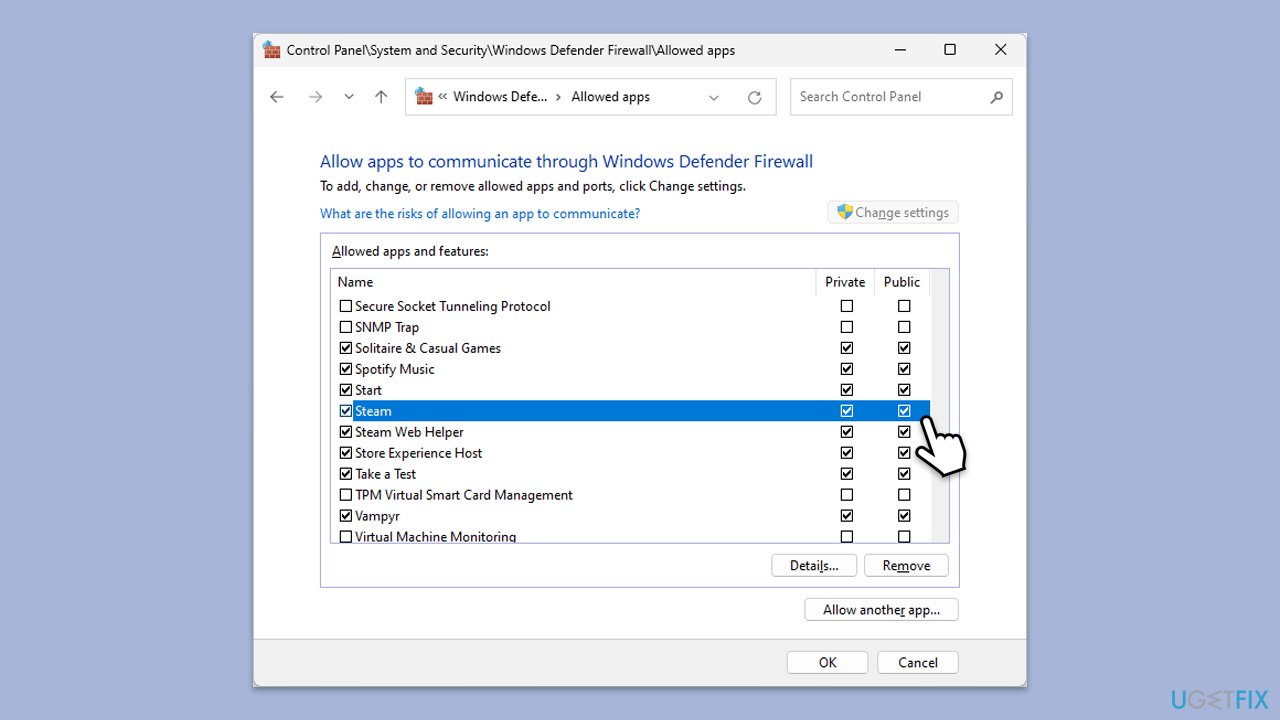Screen dimensions: 1280x720
Task: Click the firewall icon in the address bar
Action: point(423,96)
